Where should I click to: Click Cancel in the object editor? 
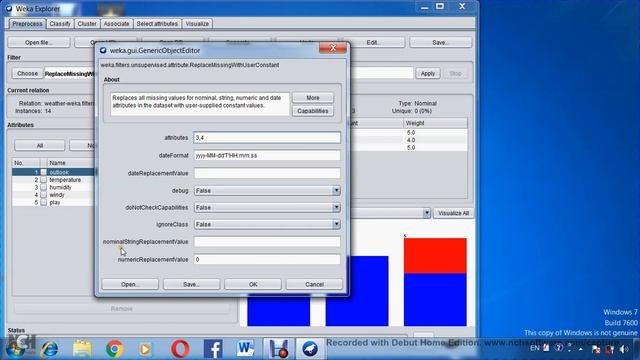314,284
